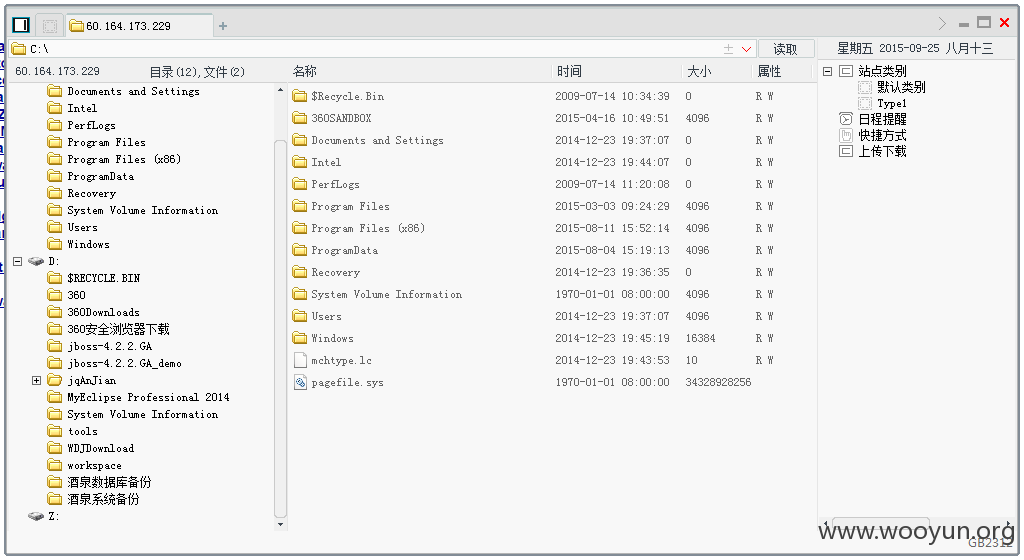
Task: Select ProgramData folder in the file list
Action: click(344, 251)
